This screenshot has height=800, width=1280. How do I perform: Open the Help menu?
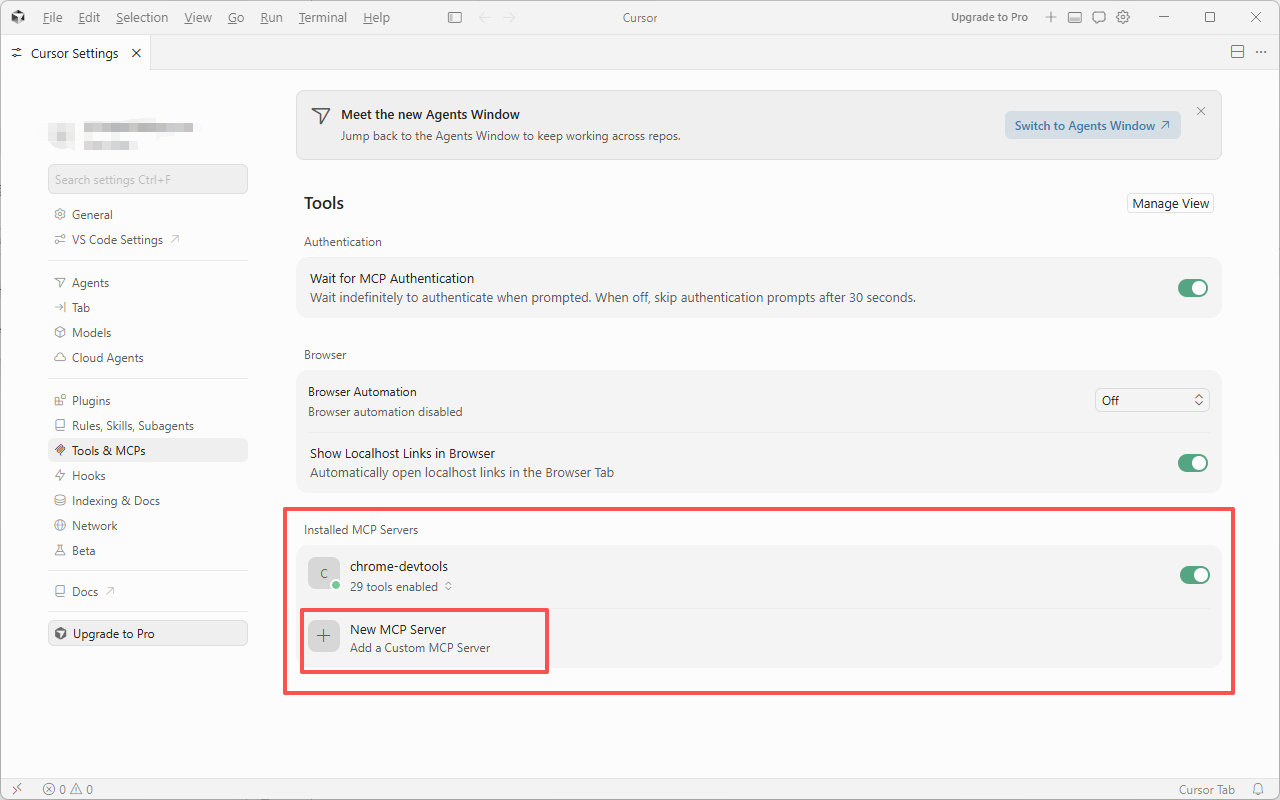tap(377, 17)
